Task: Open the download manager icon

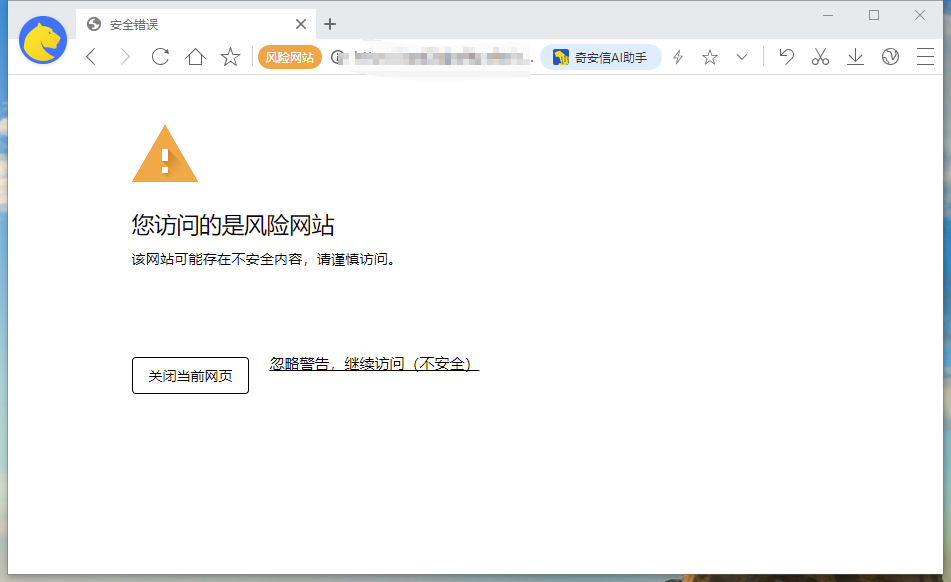Action: pyautogui.click(x=855, y=57)
